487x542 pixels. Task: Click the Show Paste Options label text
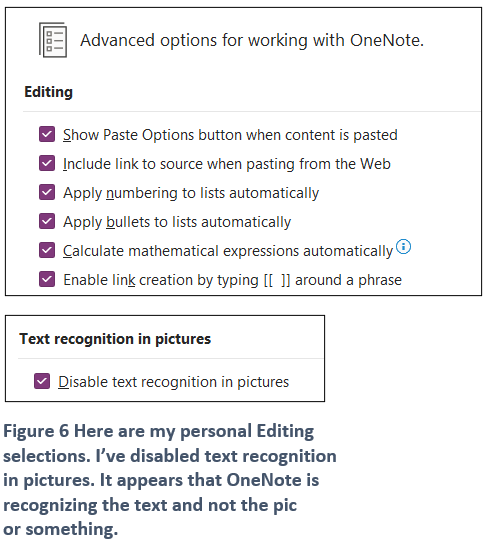(x=230, y=135)
